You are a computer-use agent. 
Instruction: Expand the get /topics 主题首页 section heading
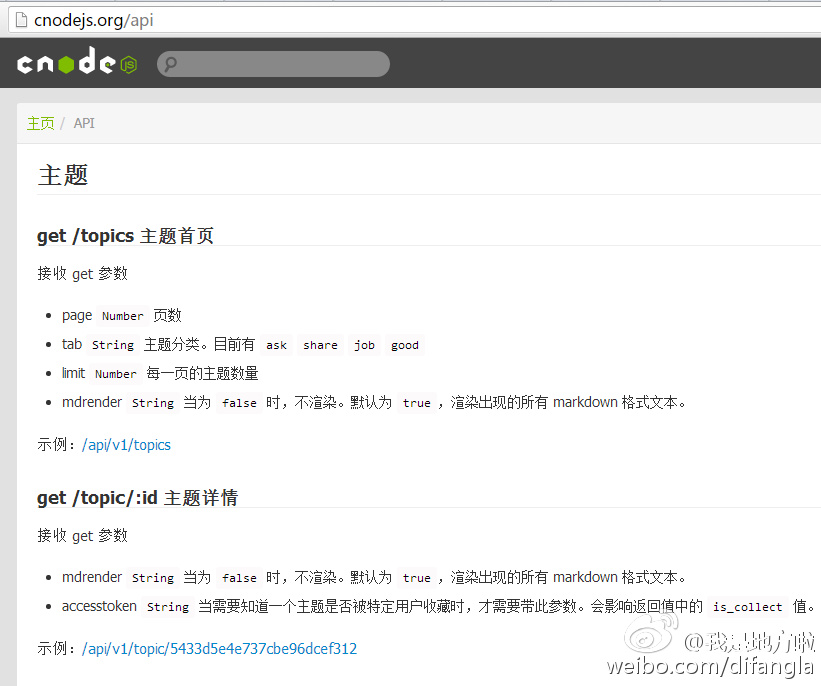pyautogui.click(x=125, y=236)
